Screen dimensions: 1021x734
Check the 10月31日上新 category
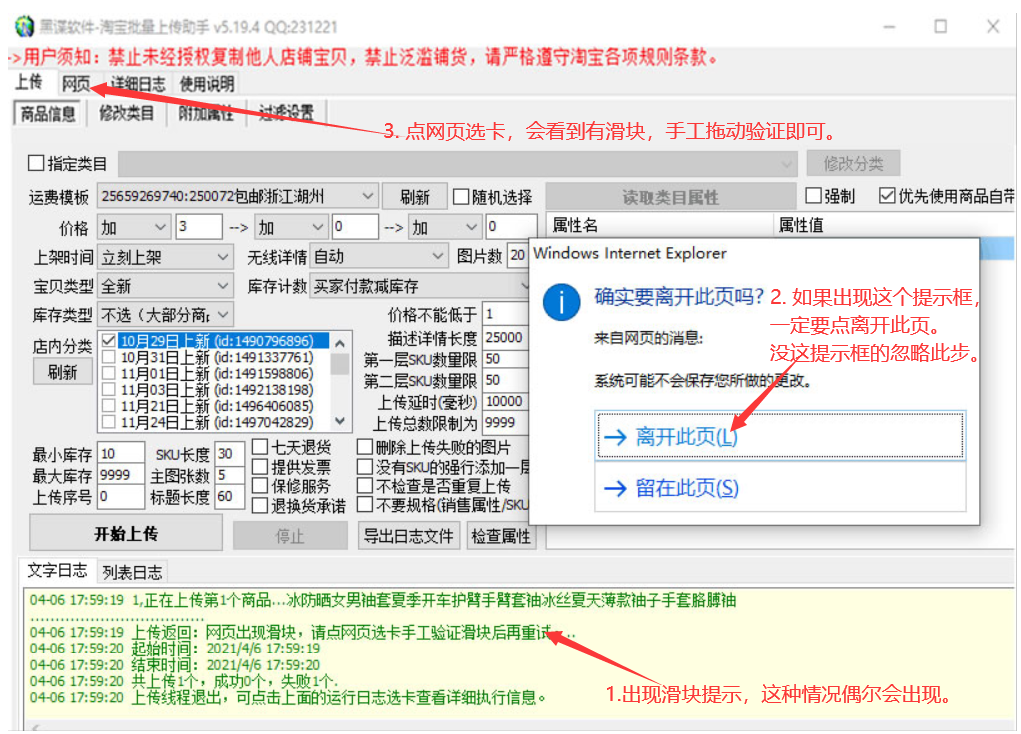[x=109, y=357]
